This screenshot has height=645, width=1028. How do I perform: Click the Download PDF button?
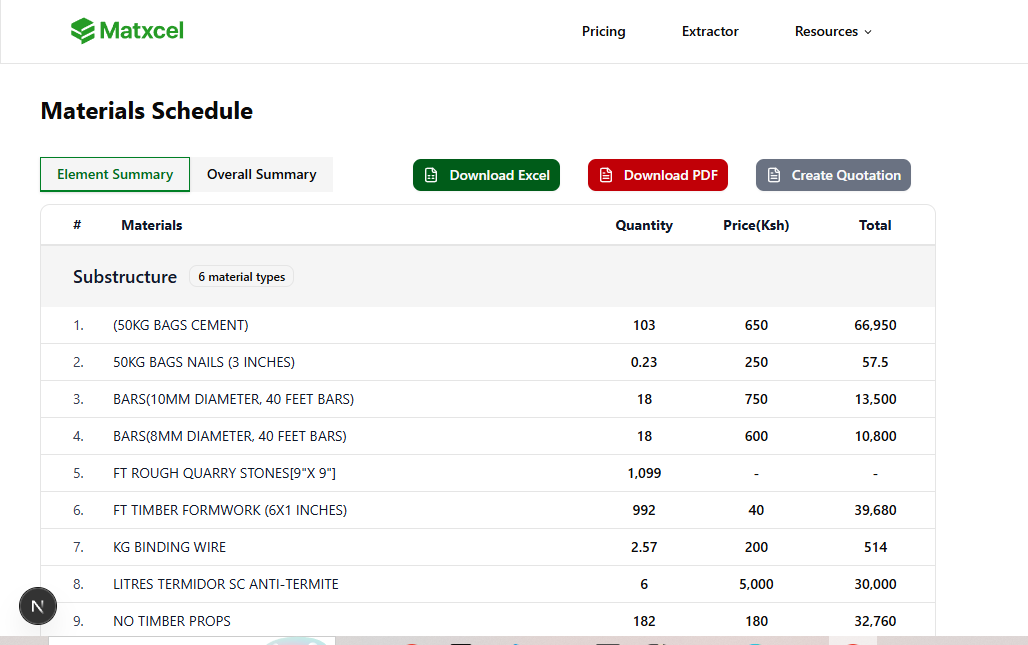coord(657,175)
